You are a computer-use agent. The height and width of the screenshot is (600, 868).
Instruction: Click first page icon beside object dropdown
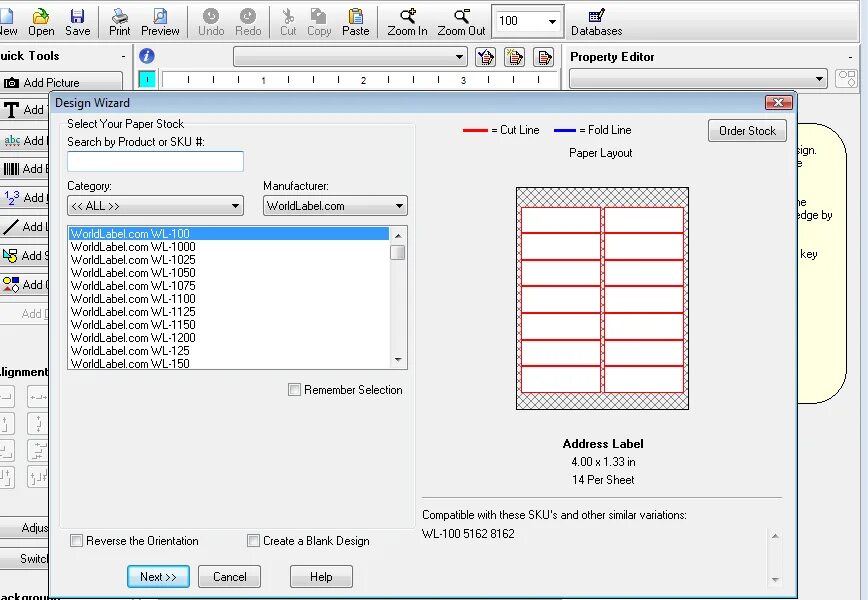(x=485, y=57)
